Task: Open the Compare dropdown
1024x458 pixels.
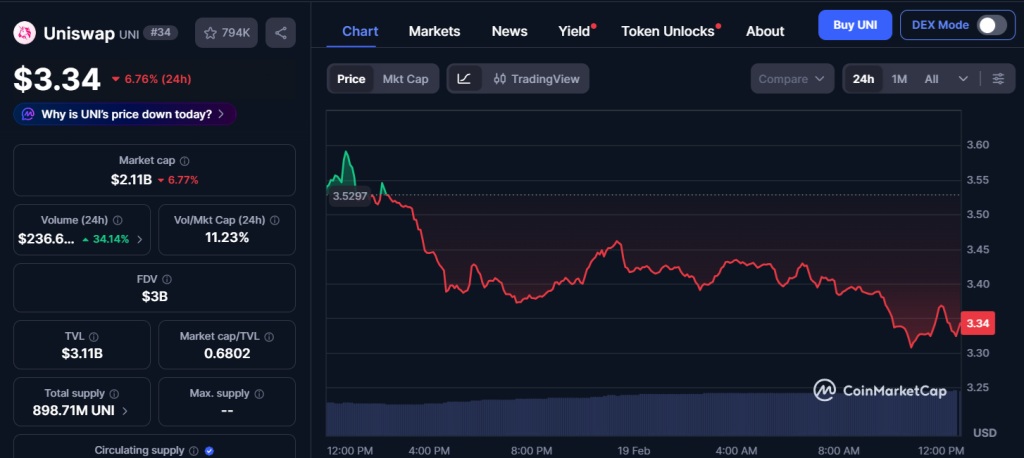Action: pyautogui.click(x=792, y=78)
